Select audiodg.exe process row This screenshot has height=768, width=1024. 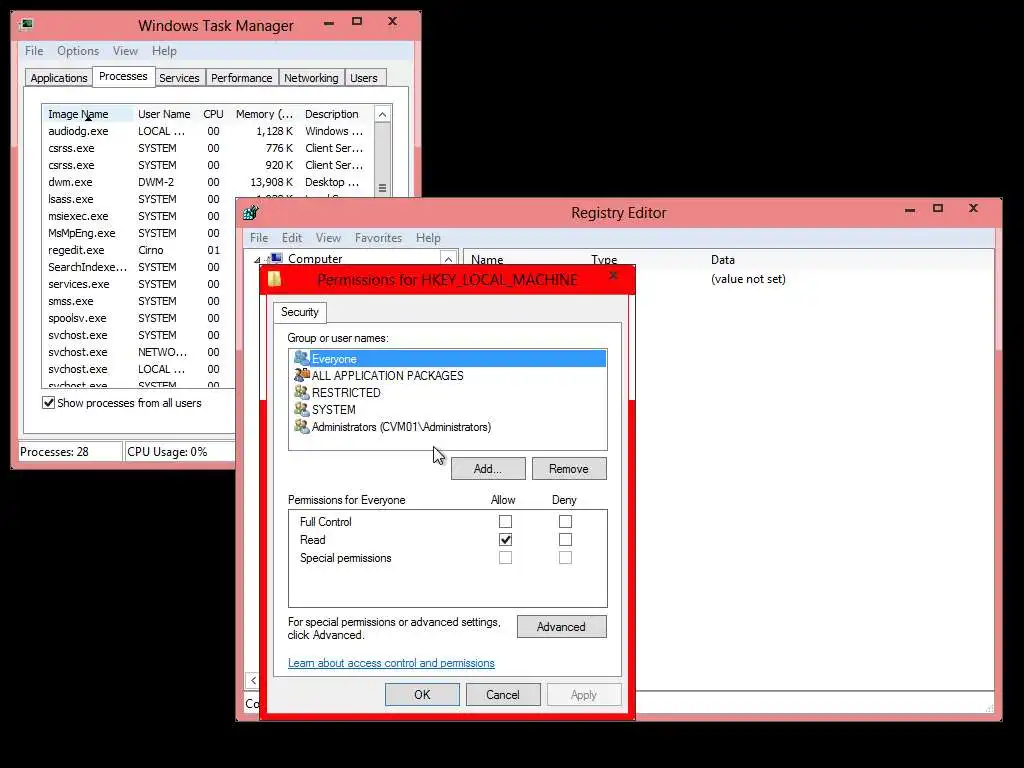point(208,131)
